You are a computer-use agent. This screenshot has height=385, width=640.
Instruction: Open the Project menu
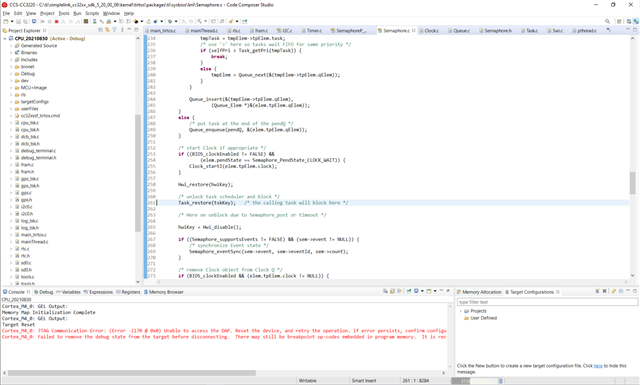tap(47, 13)
